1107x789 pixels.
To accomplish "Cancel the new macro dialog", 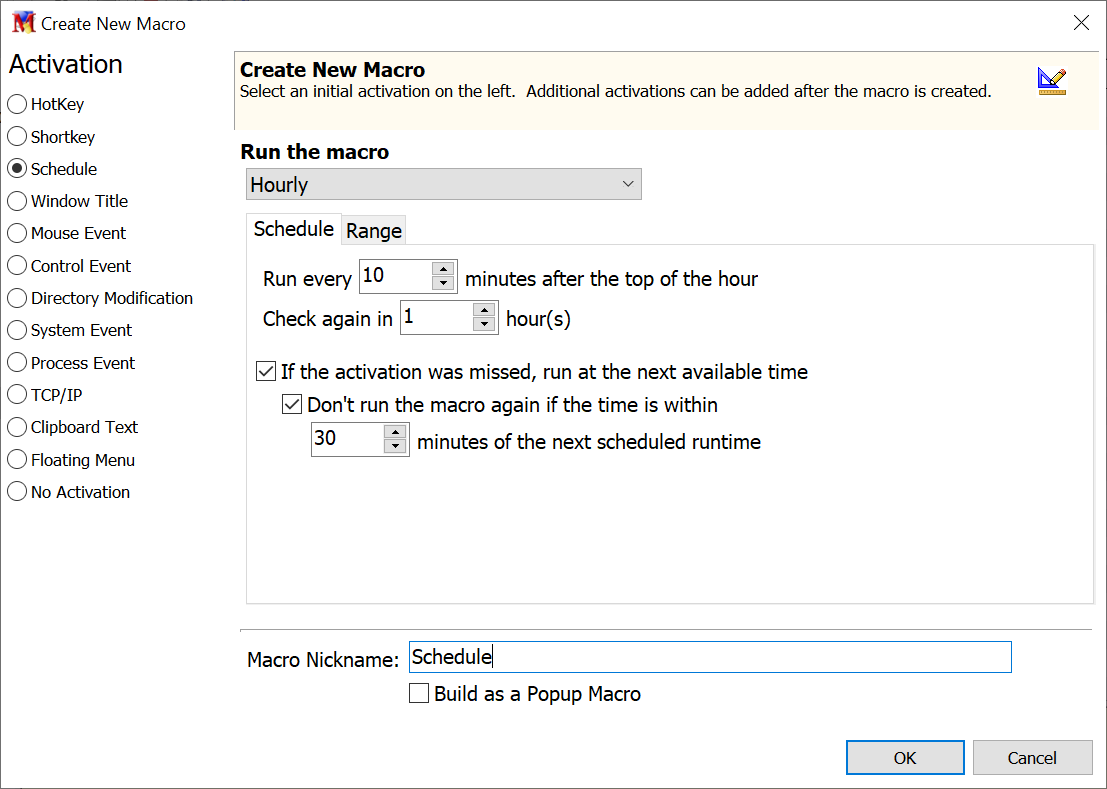I will [x=1032, y=758].
